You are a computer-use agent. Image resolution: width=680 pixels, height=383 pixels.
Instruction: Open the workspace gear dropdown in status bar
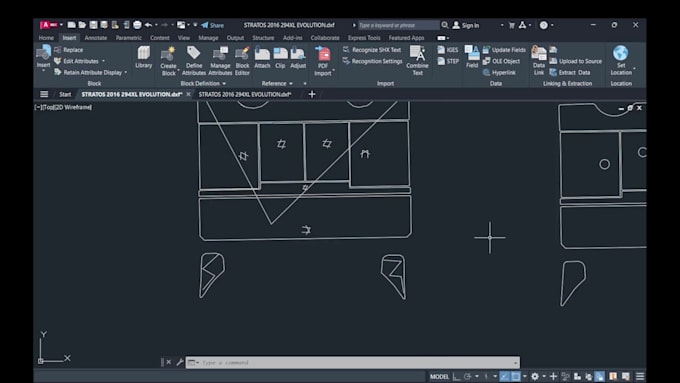click(544, 376)
